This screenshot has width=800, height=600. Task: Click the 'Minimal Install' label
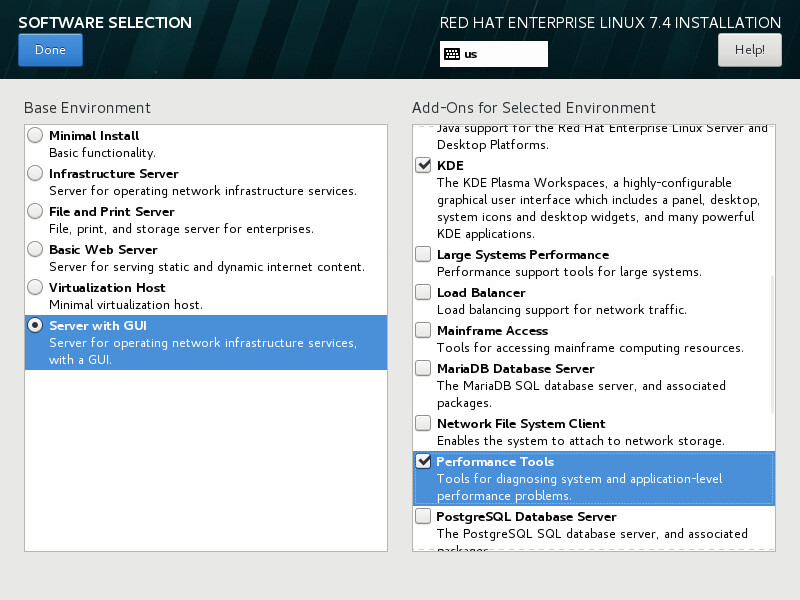[94, 136]
